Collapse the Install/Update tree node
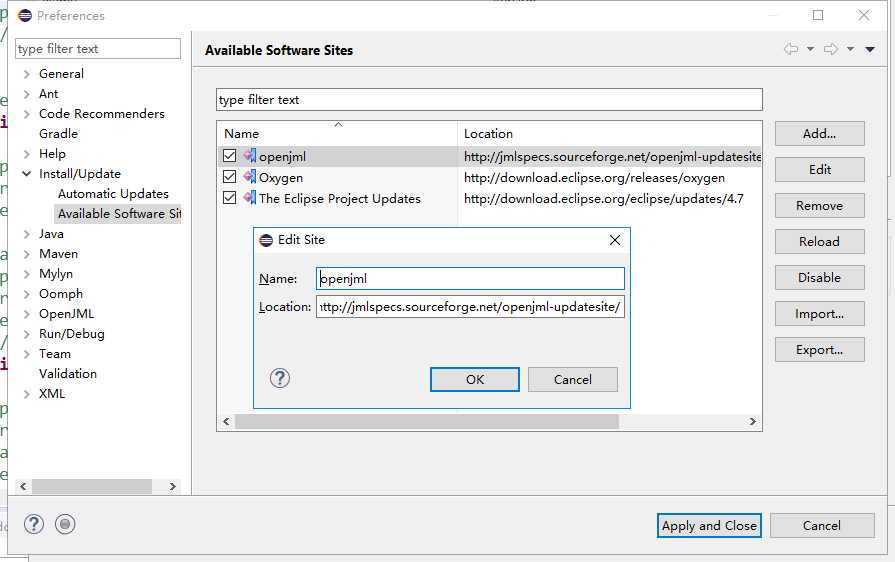 tap(26, 173)
